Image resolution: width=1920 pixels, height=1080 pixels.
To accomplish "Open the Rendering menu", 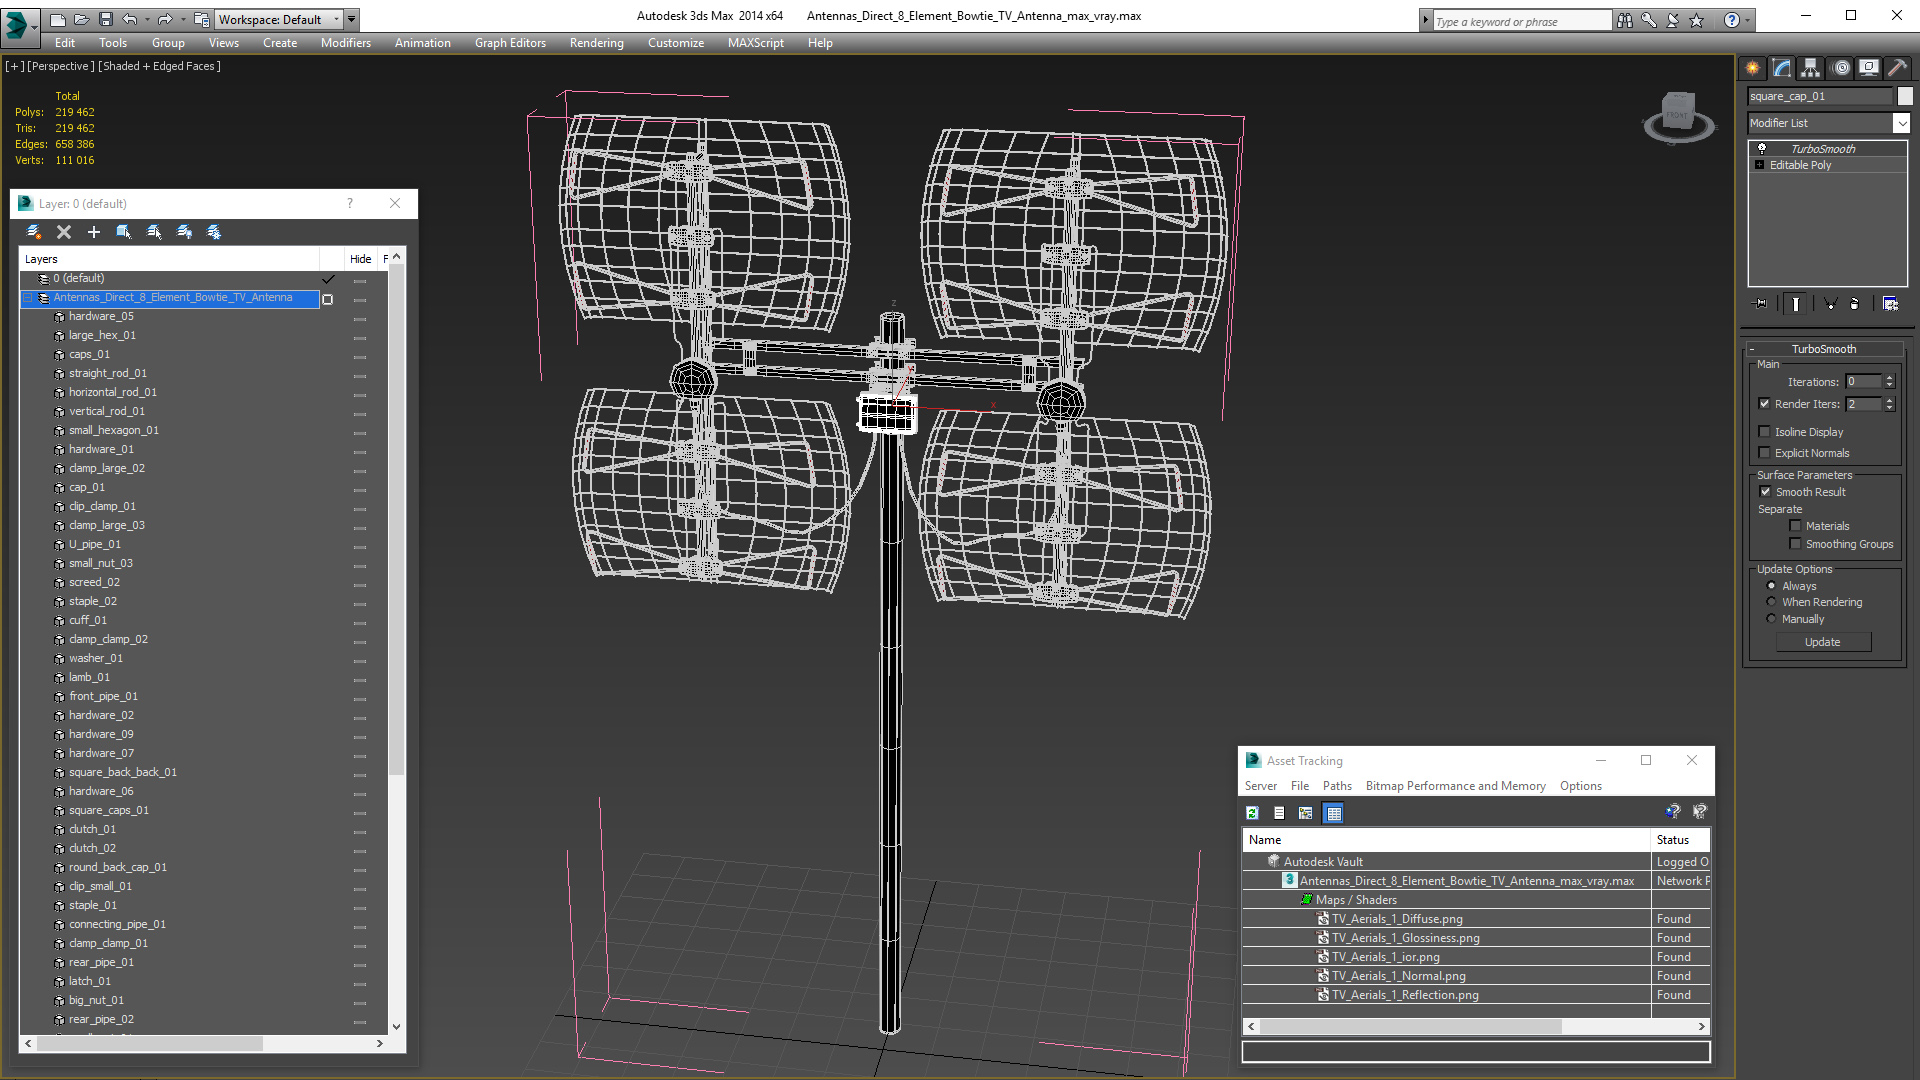I will coord(596,43).
